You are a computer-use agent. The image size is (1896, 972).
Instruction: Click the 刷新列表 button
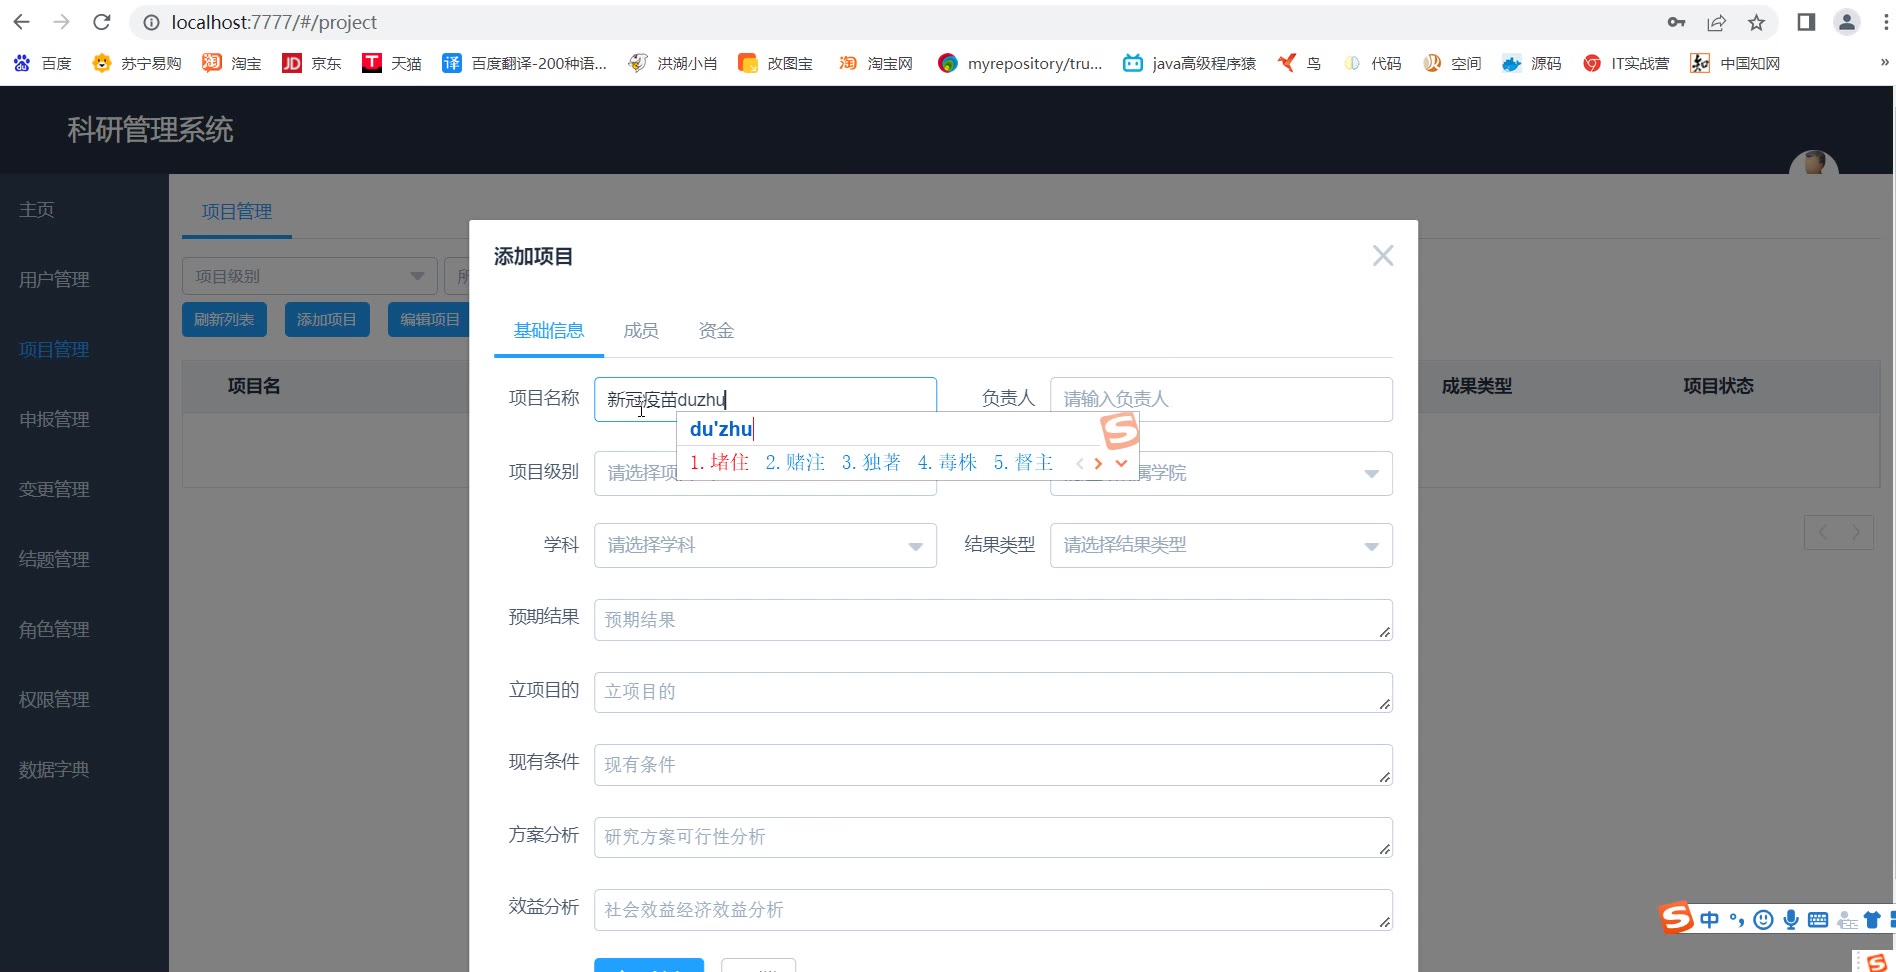click(x=224, y=319)
